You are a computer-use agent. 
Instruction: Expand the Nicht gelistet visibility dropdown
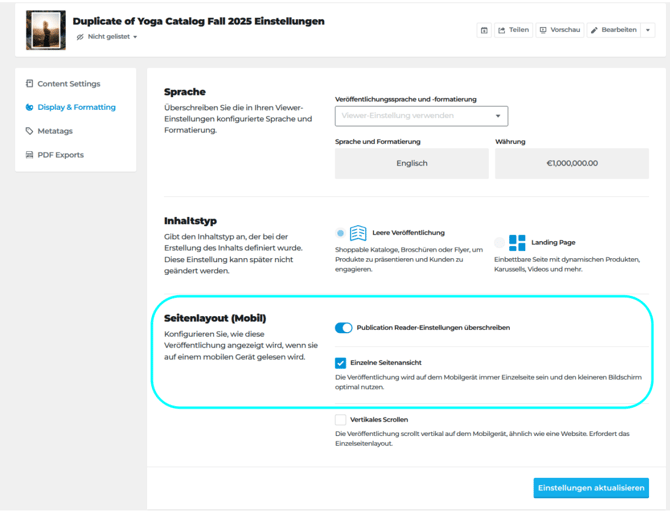pos(107,37)
